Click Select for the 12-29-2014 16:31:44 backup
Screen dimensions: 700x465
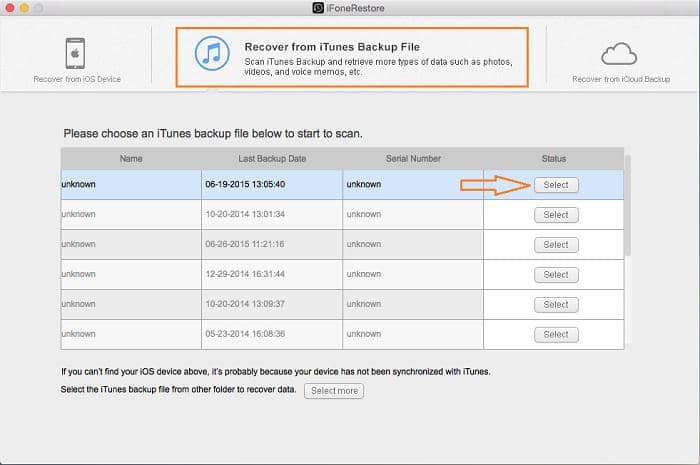point(556,274)
